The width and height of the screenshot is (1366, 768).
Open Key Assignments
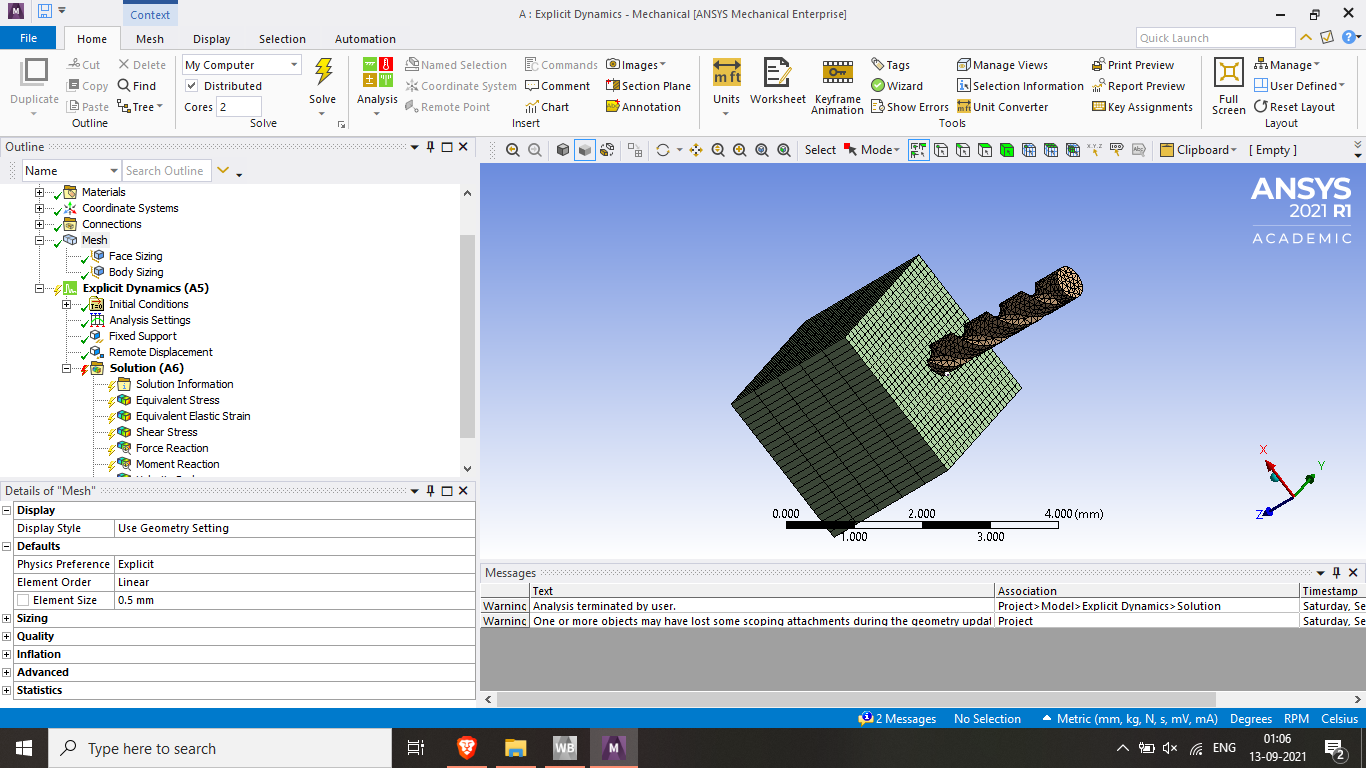point(1142,107)
